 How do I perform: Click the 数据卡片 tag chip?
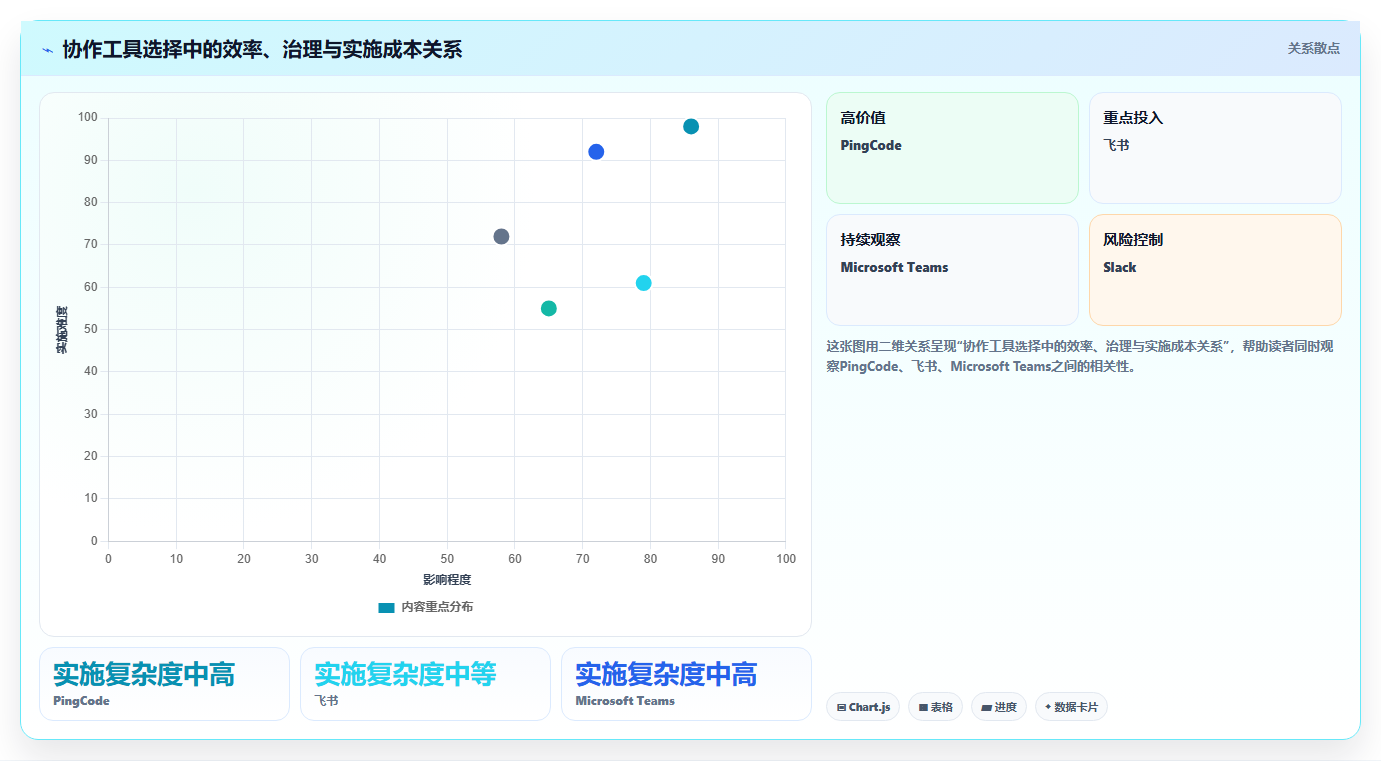pyautogui.click(x=1071, y=707)
